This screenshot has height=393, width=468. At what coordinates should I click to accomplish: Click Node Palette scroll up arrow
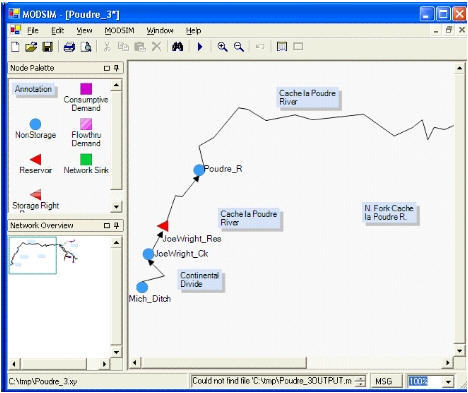click(x=116, y=85)
